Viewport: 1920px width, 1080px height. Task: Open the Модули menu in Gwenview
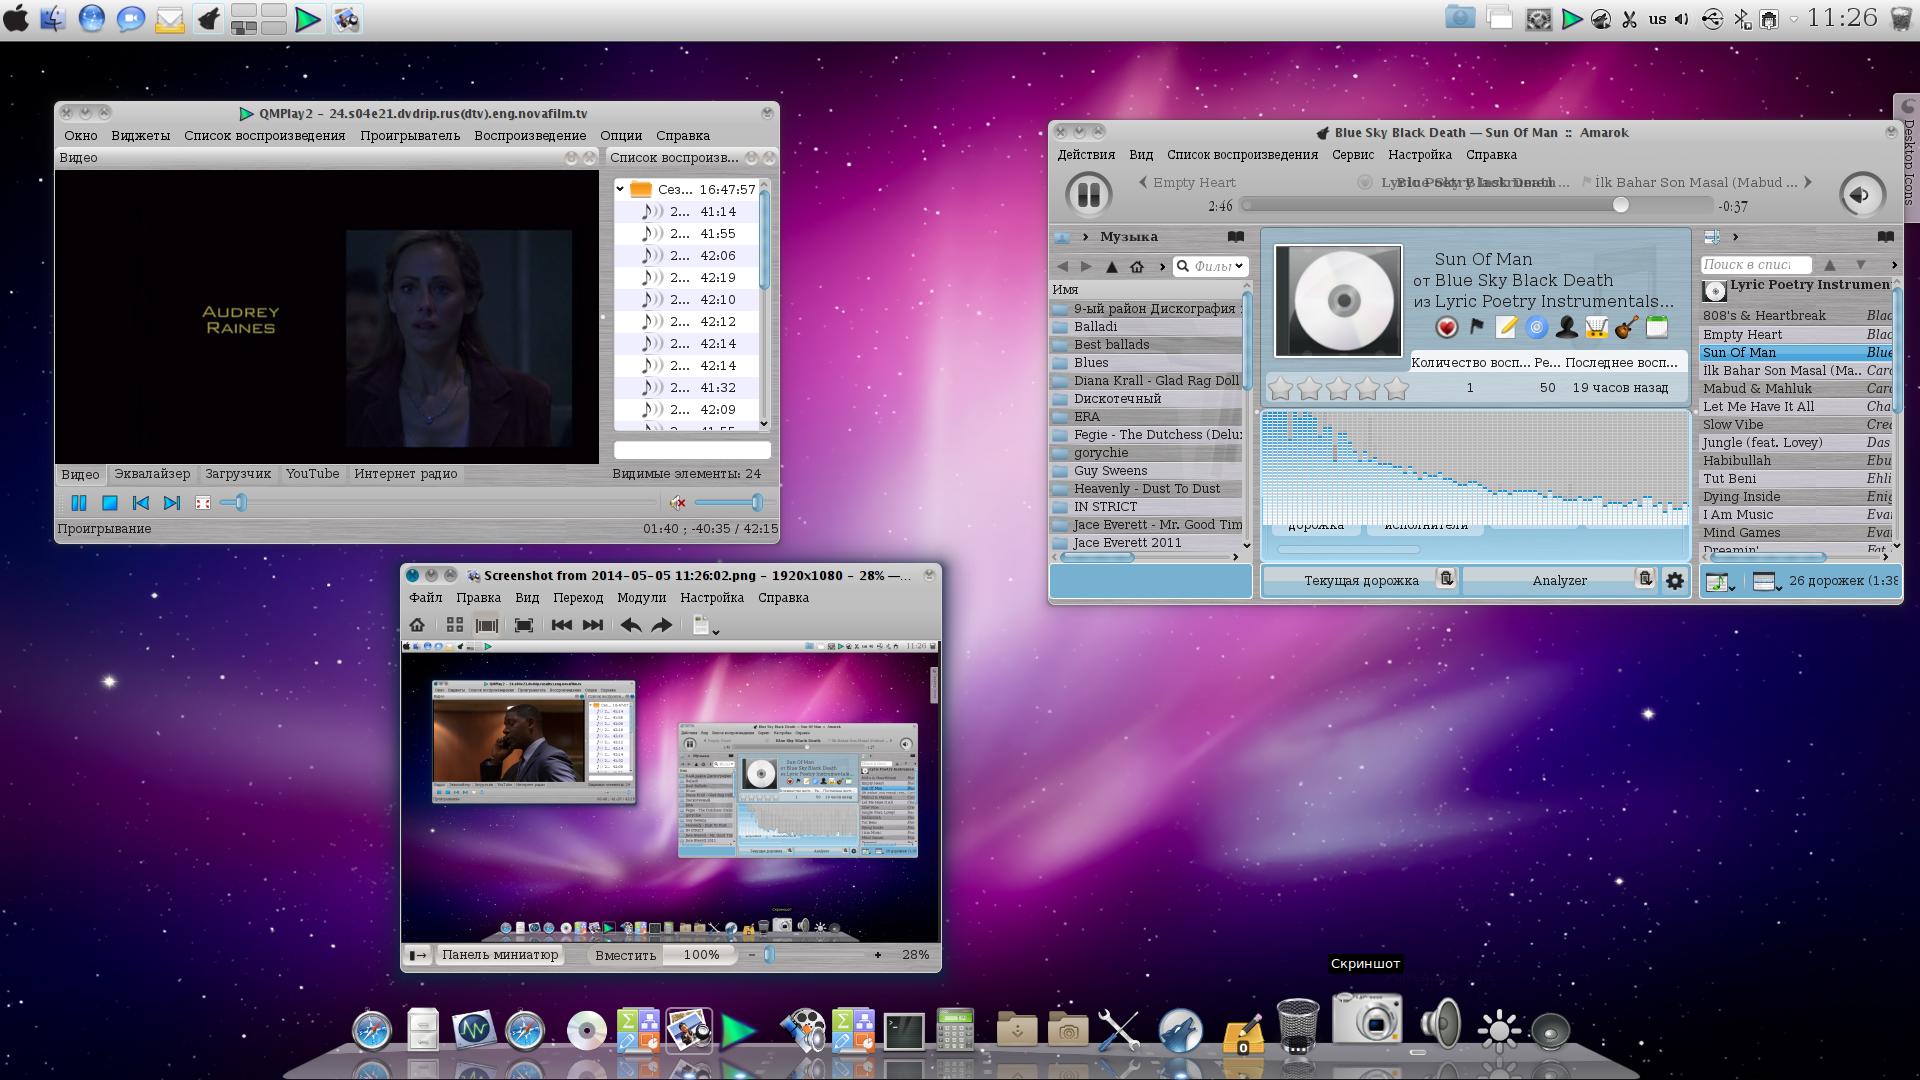tap(641, 598)
